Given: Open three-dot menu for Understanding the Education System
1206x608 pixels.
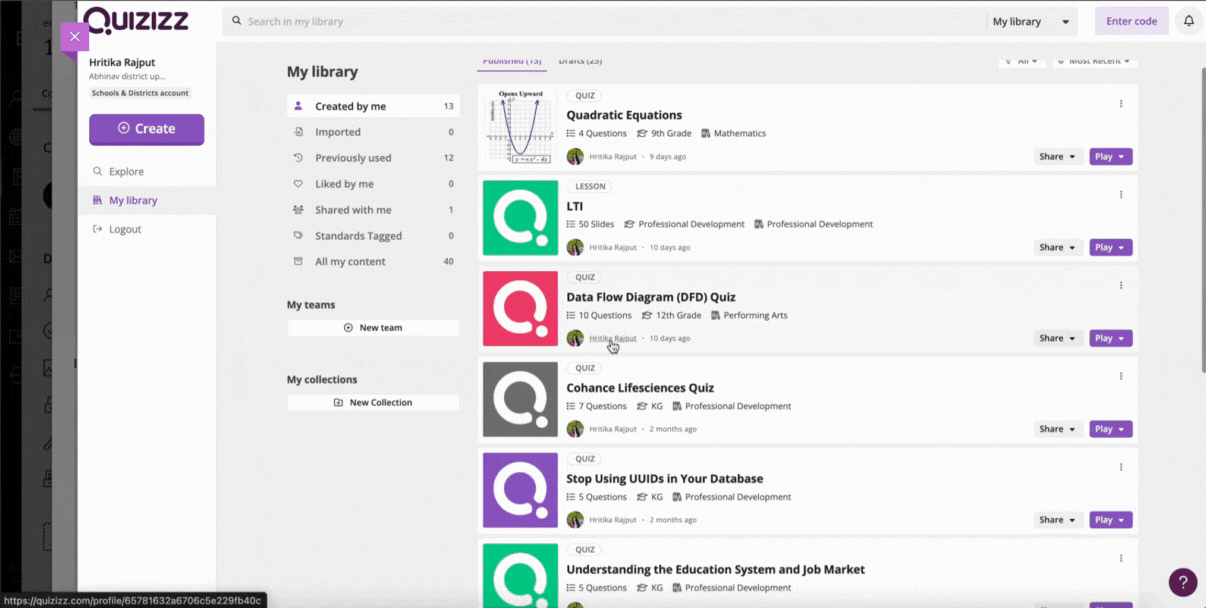Looking at the screenshot, I should point(1121,558).
